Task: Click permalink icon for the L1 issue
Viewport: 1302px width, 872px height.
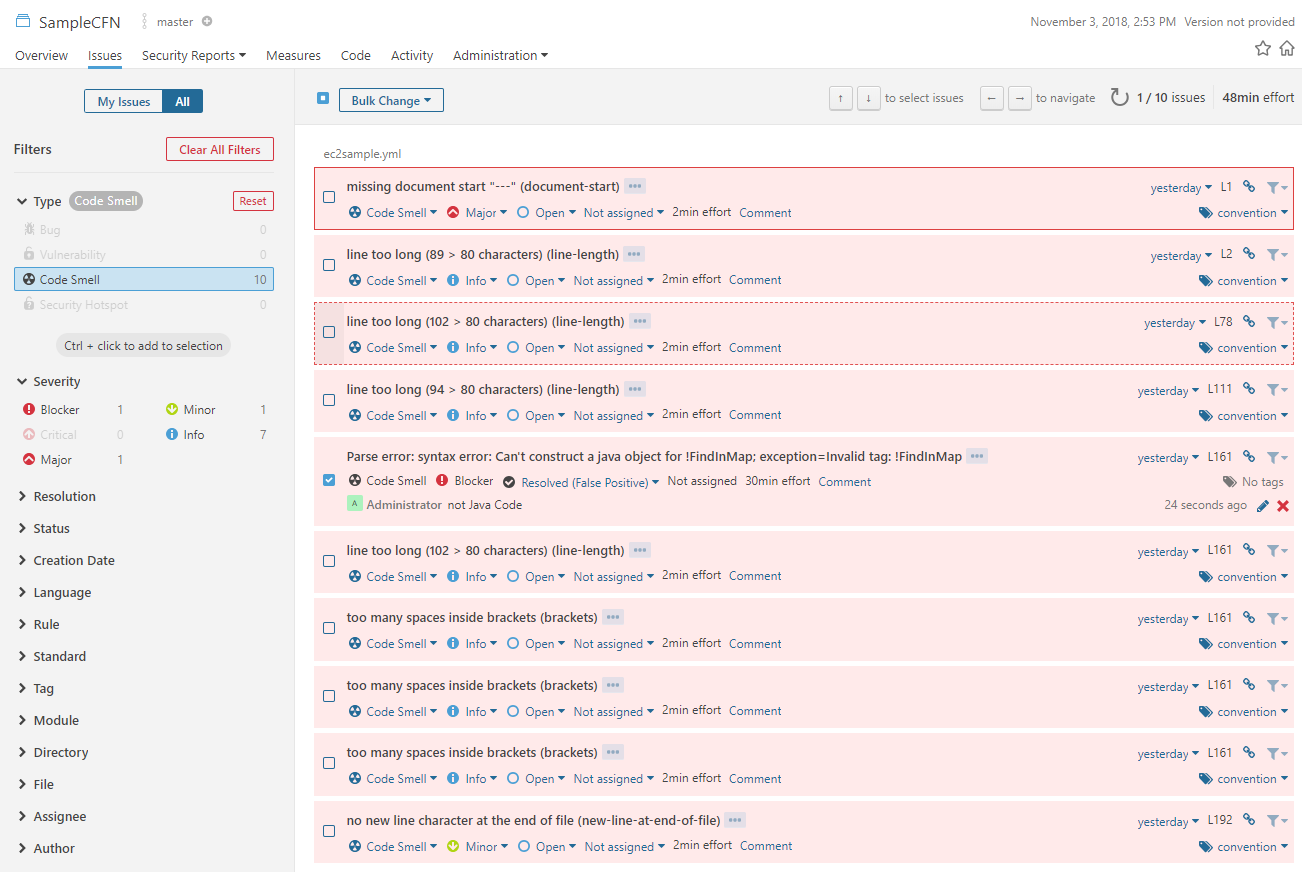Action: 1249,186
